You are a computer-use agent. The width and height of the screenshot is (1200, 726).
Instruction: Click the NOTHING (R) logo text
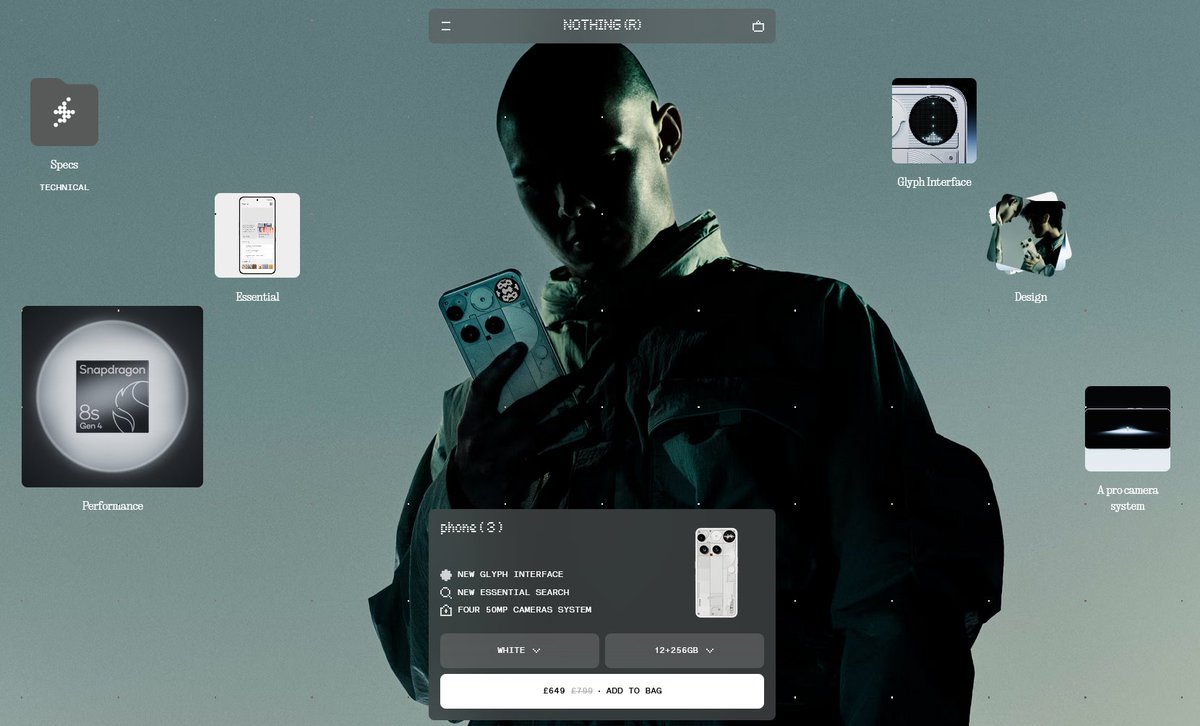pyautogui.click(x=602, y=26)
